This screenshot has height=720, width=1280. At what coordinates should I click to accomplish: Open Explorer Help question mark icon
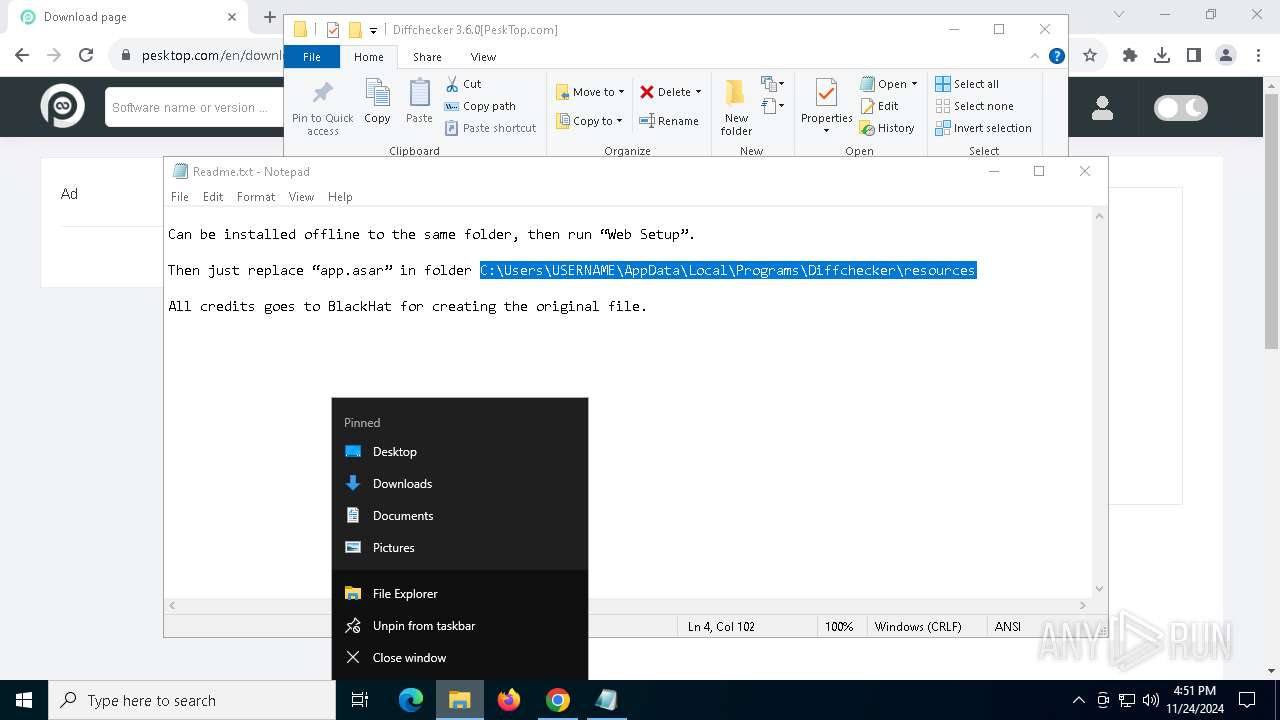1056,57
